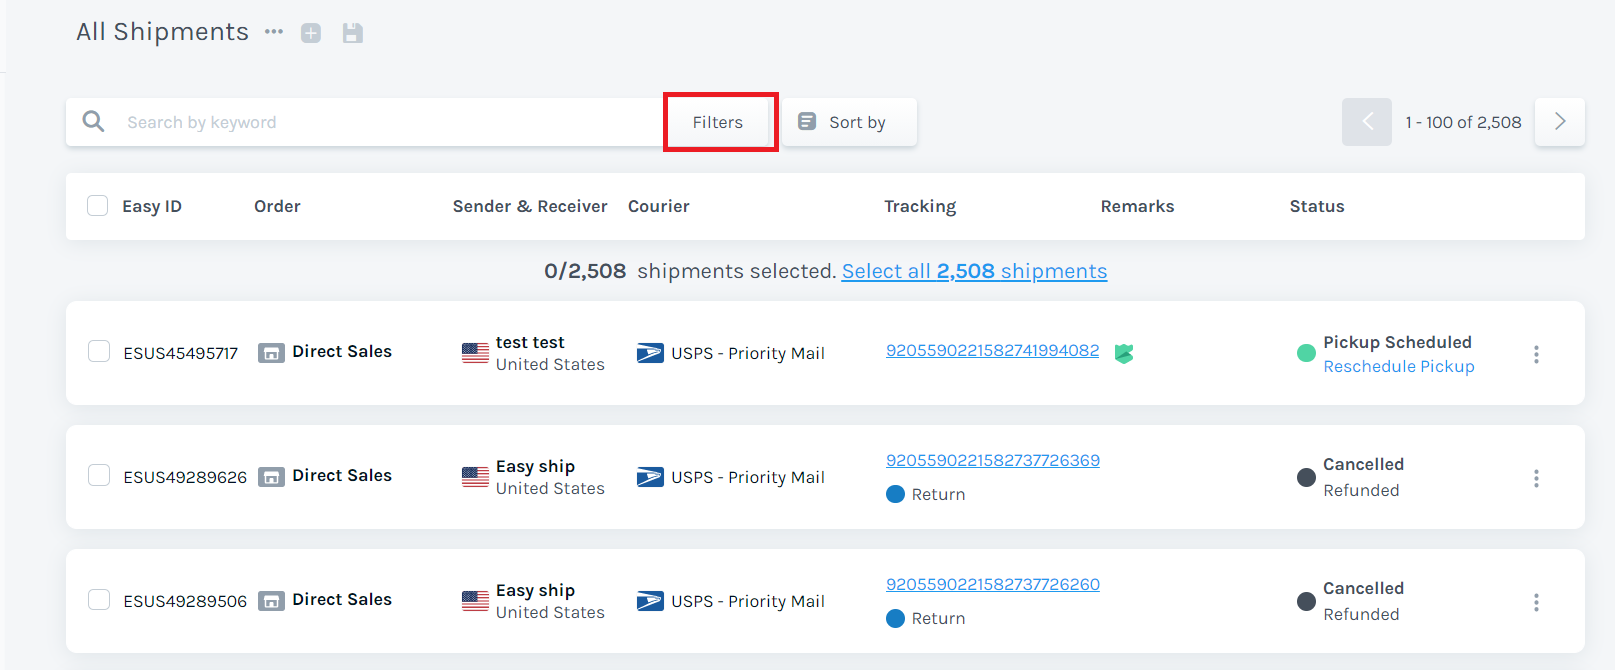Image resolution: width=1615 pixels, height=670 pixels.
Task: Click the USPS logo in ESUS49289506 row
Action: point(650,601)
